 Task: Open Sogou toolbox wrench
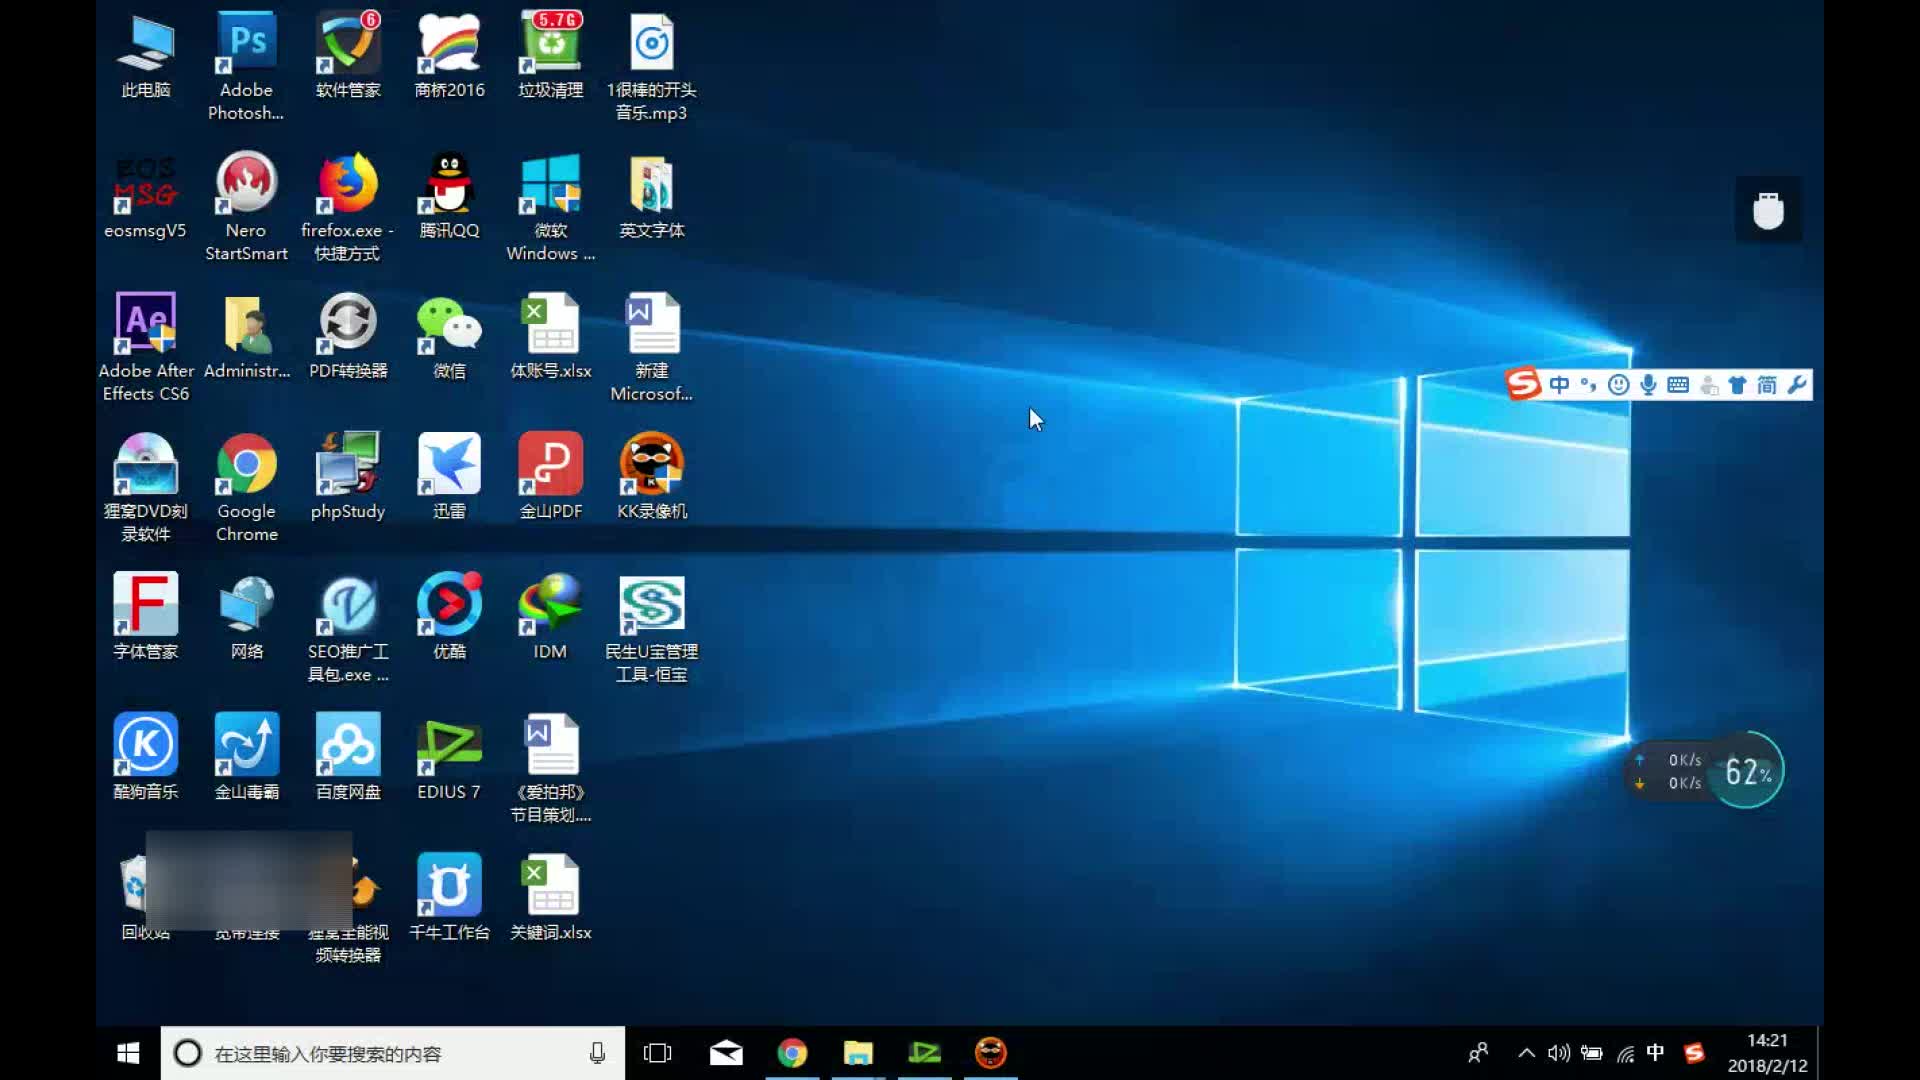tap(1797, 385)
